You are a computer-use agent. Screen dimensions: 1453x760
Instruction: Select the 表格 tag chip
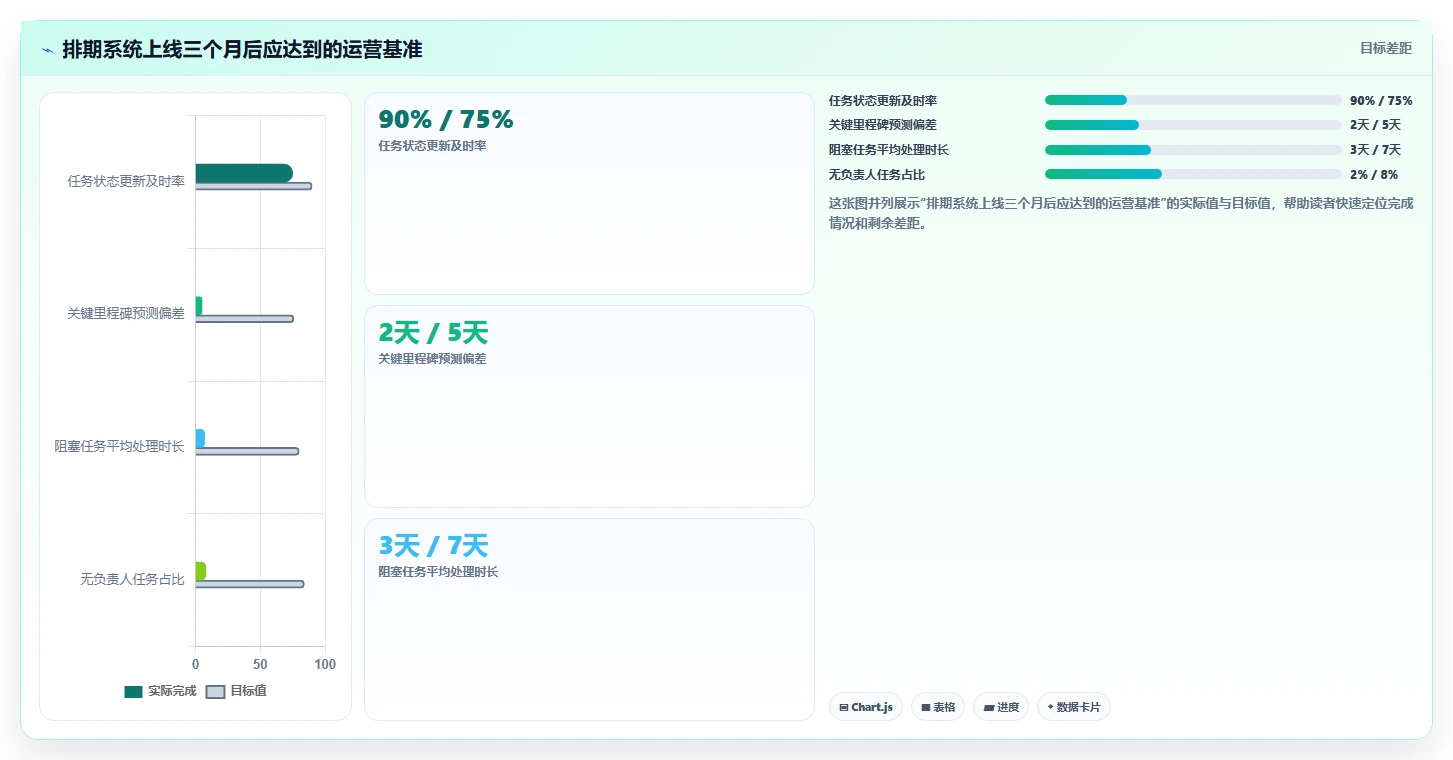pos(938,707)
